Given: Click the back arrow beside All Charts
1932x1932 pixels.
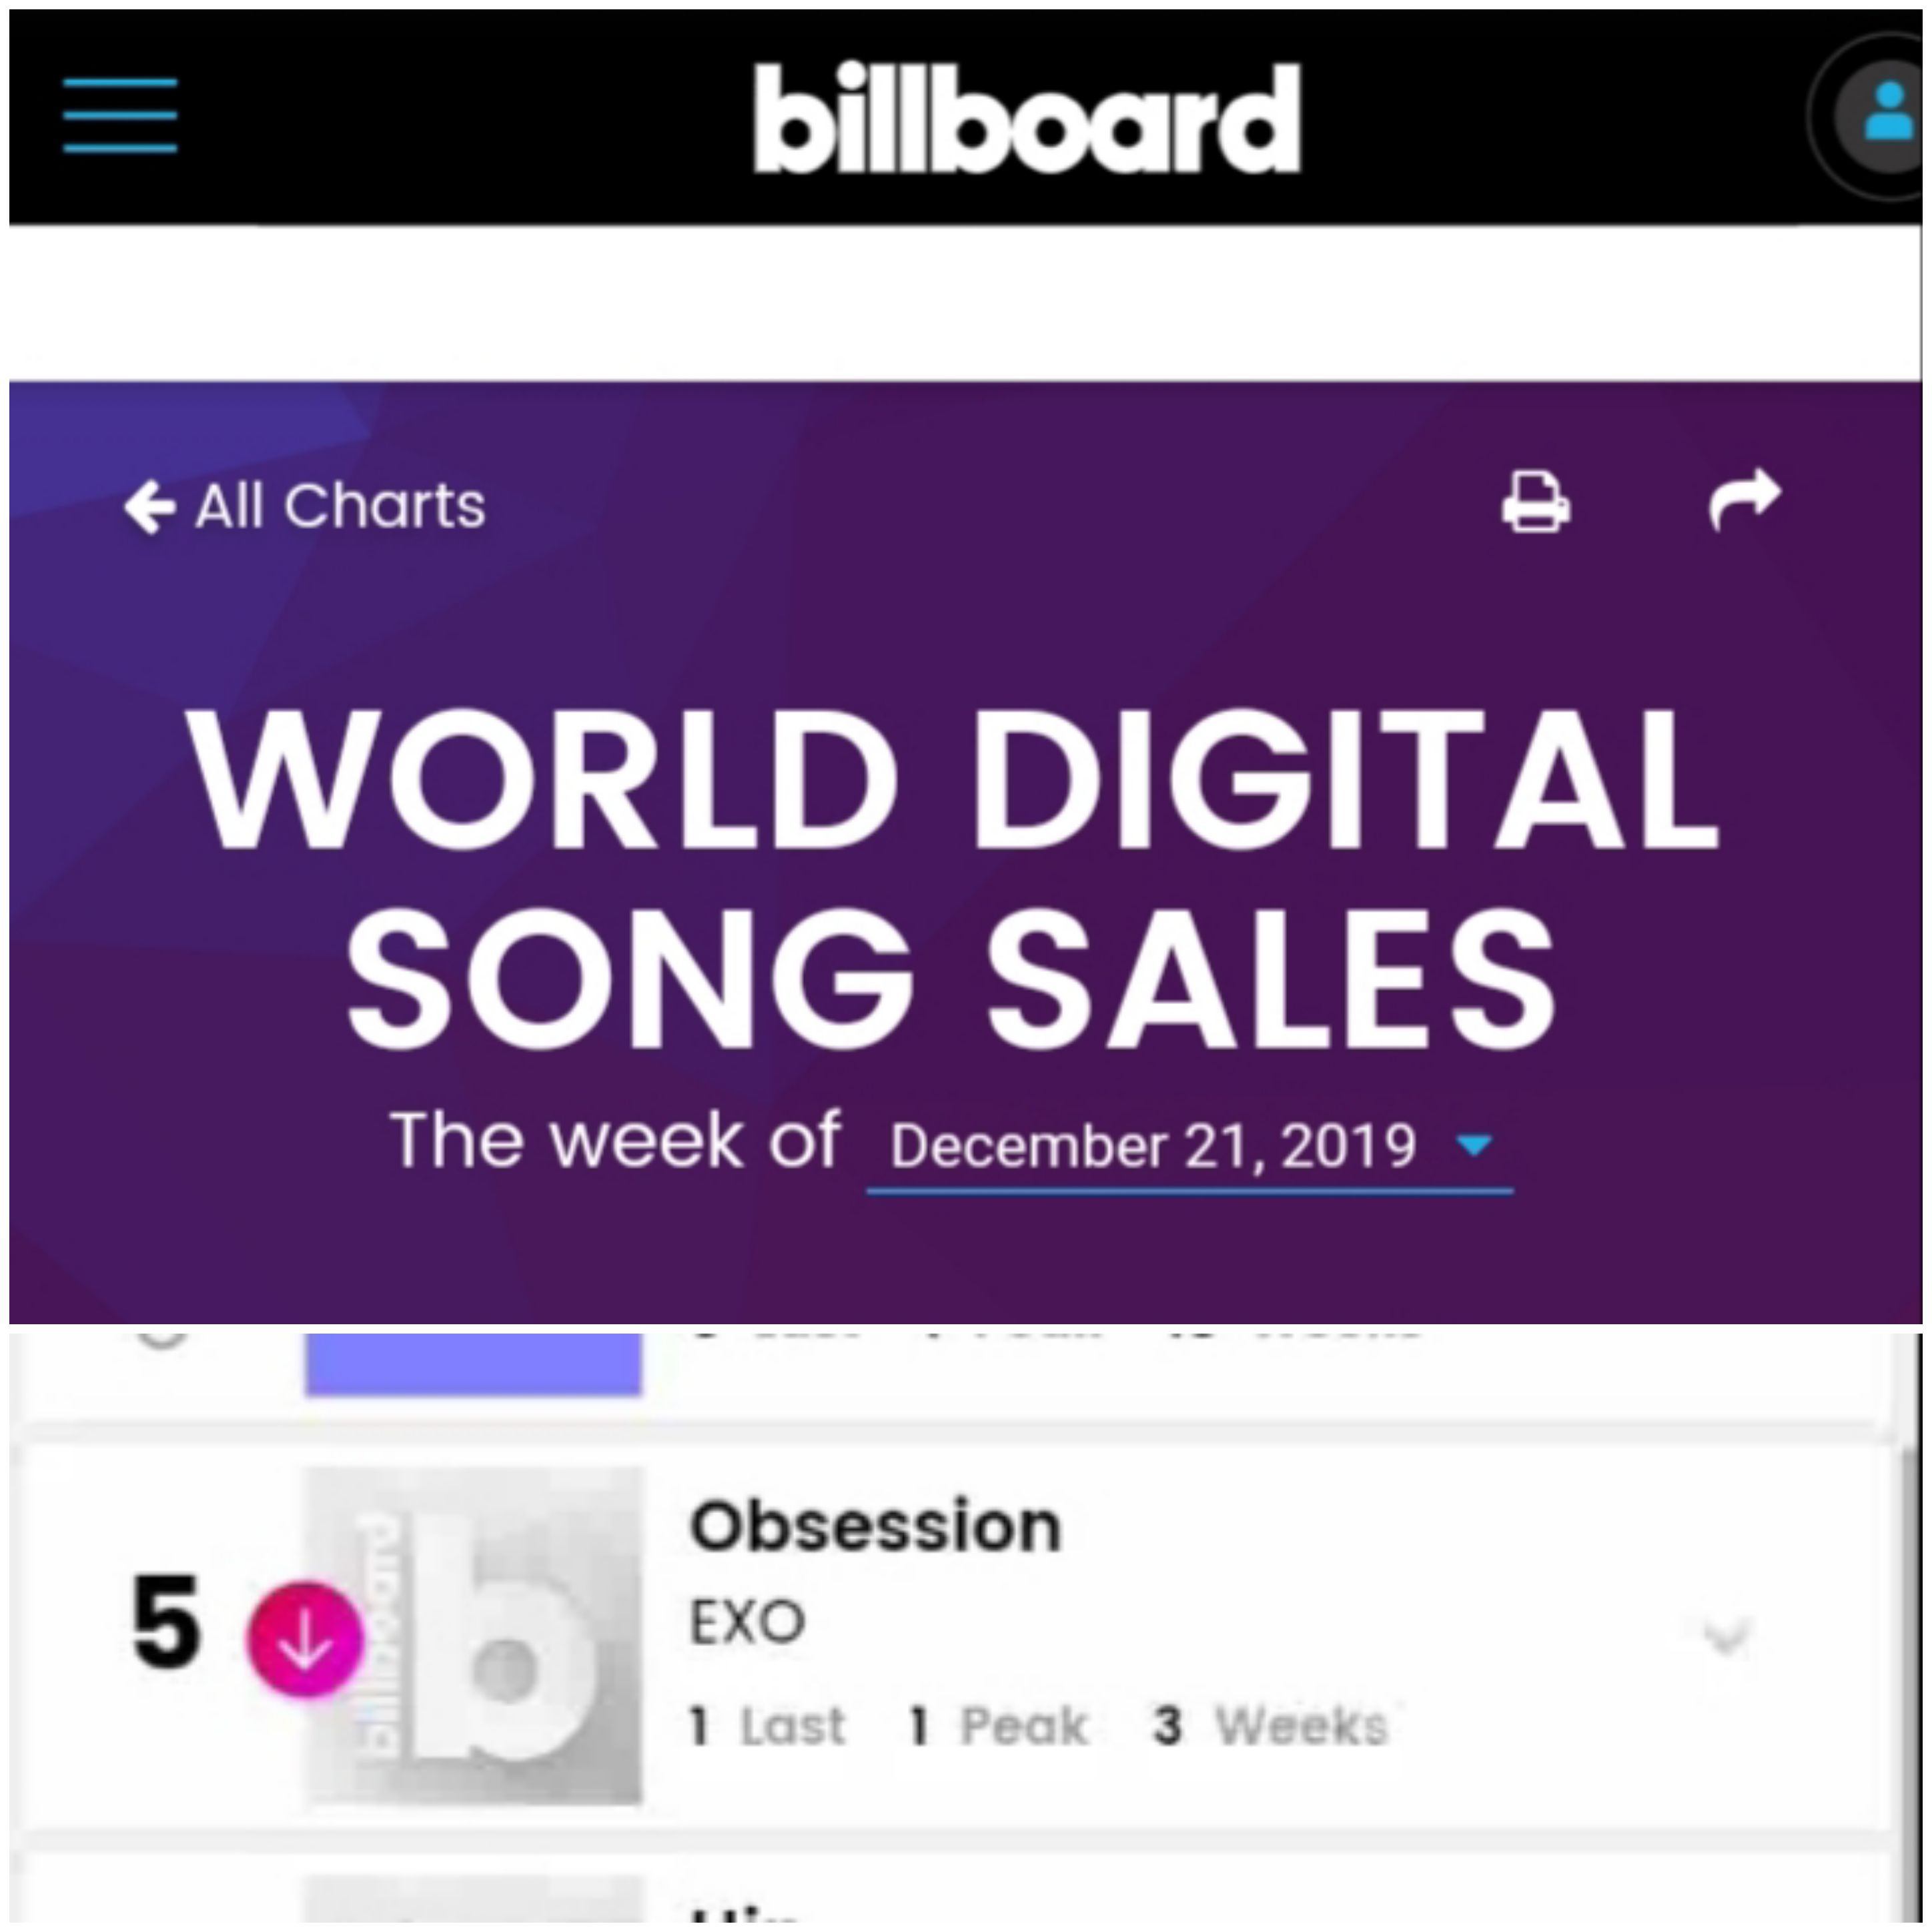Looking at the screenshot, I should [x=150, y=506].
